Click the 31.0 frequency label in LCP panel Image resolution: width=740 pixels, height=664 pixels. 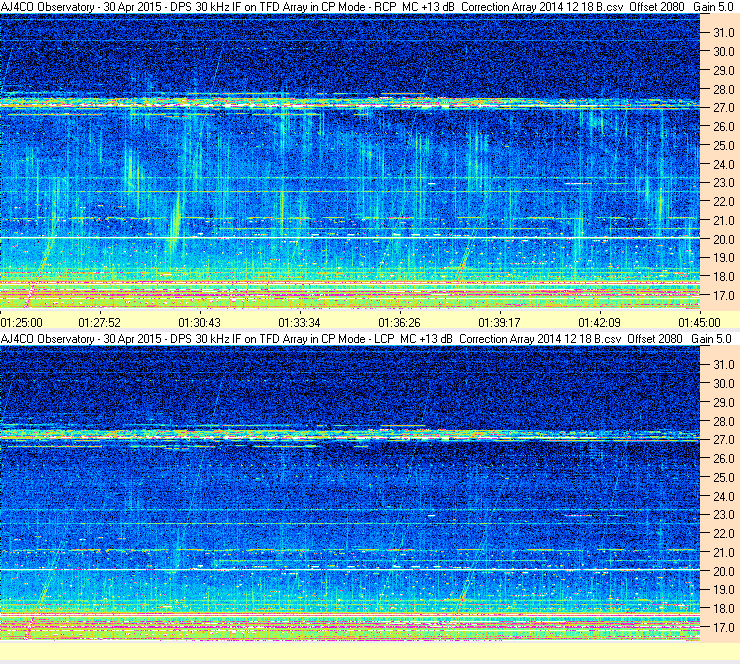click(722, 365)
